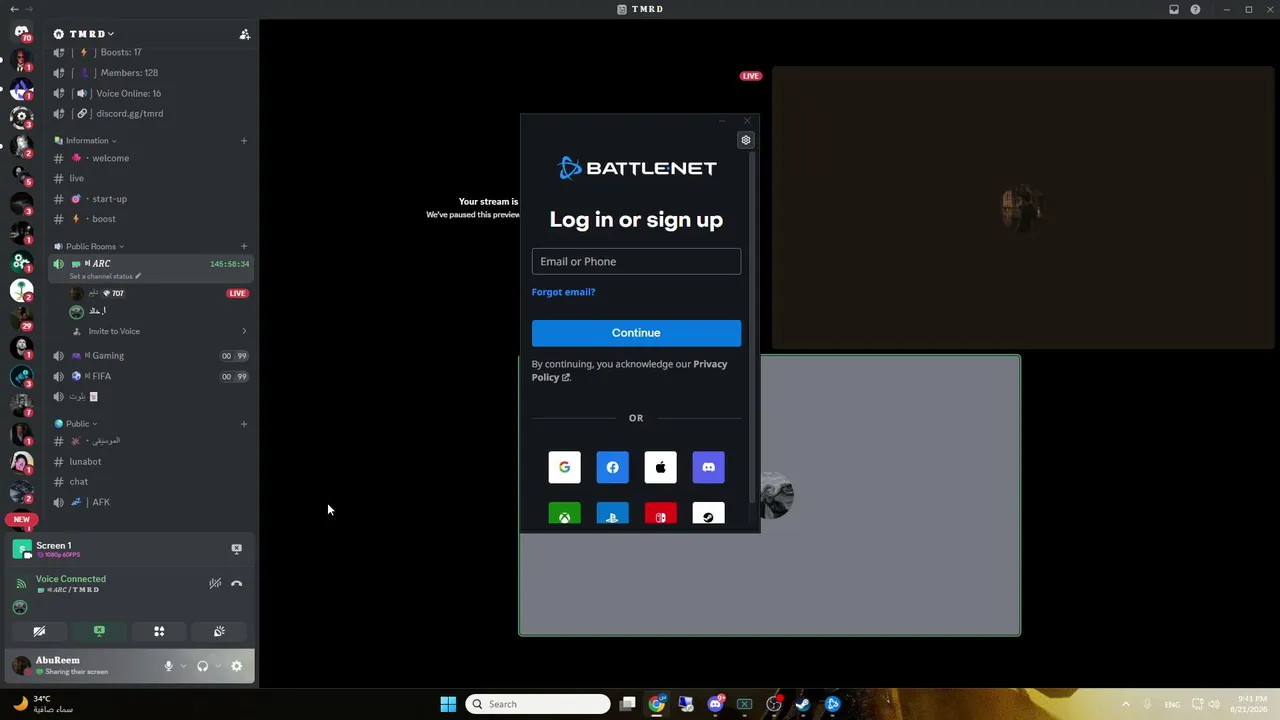1280x720 pixels.
Task: Sign in to Battle.net with Nintendo
Action: [660, 513]
